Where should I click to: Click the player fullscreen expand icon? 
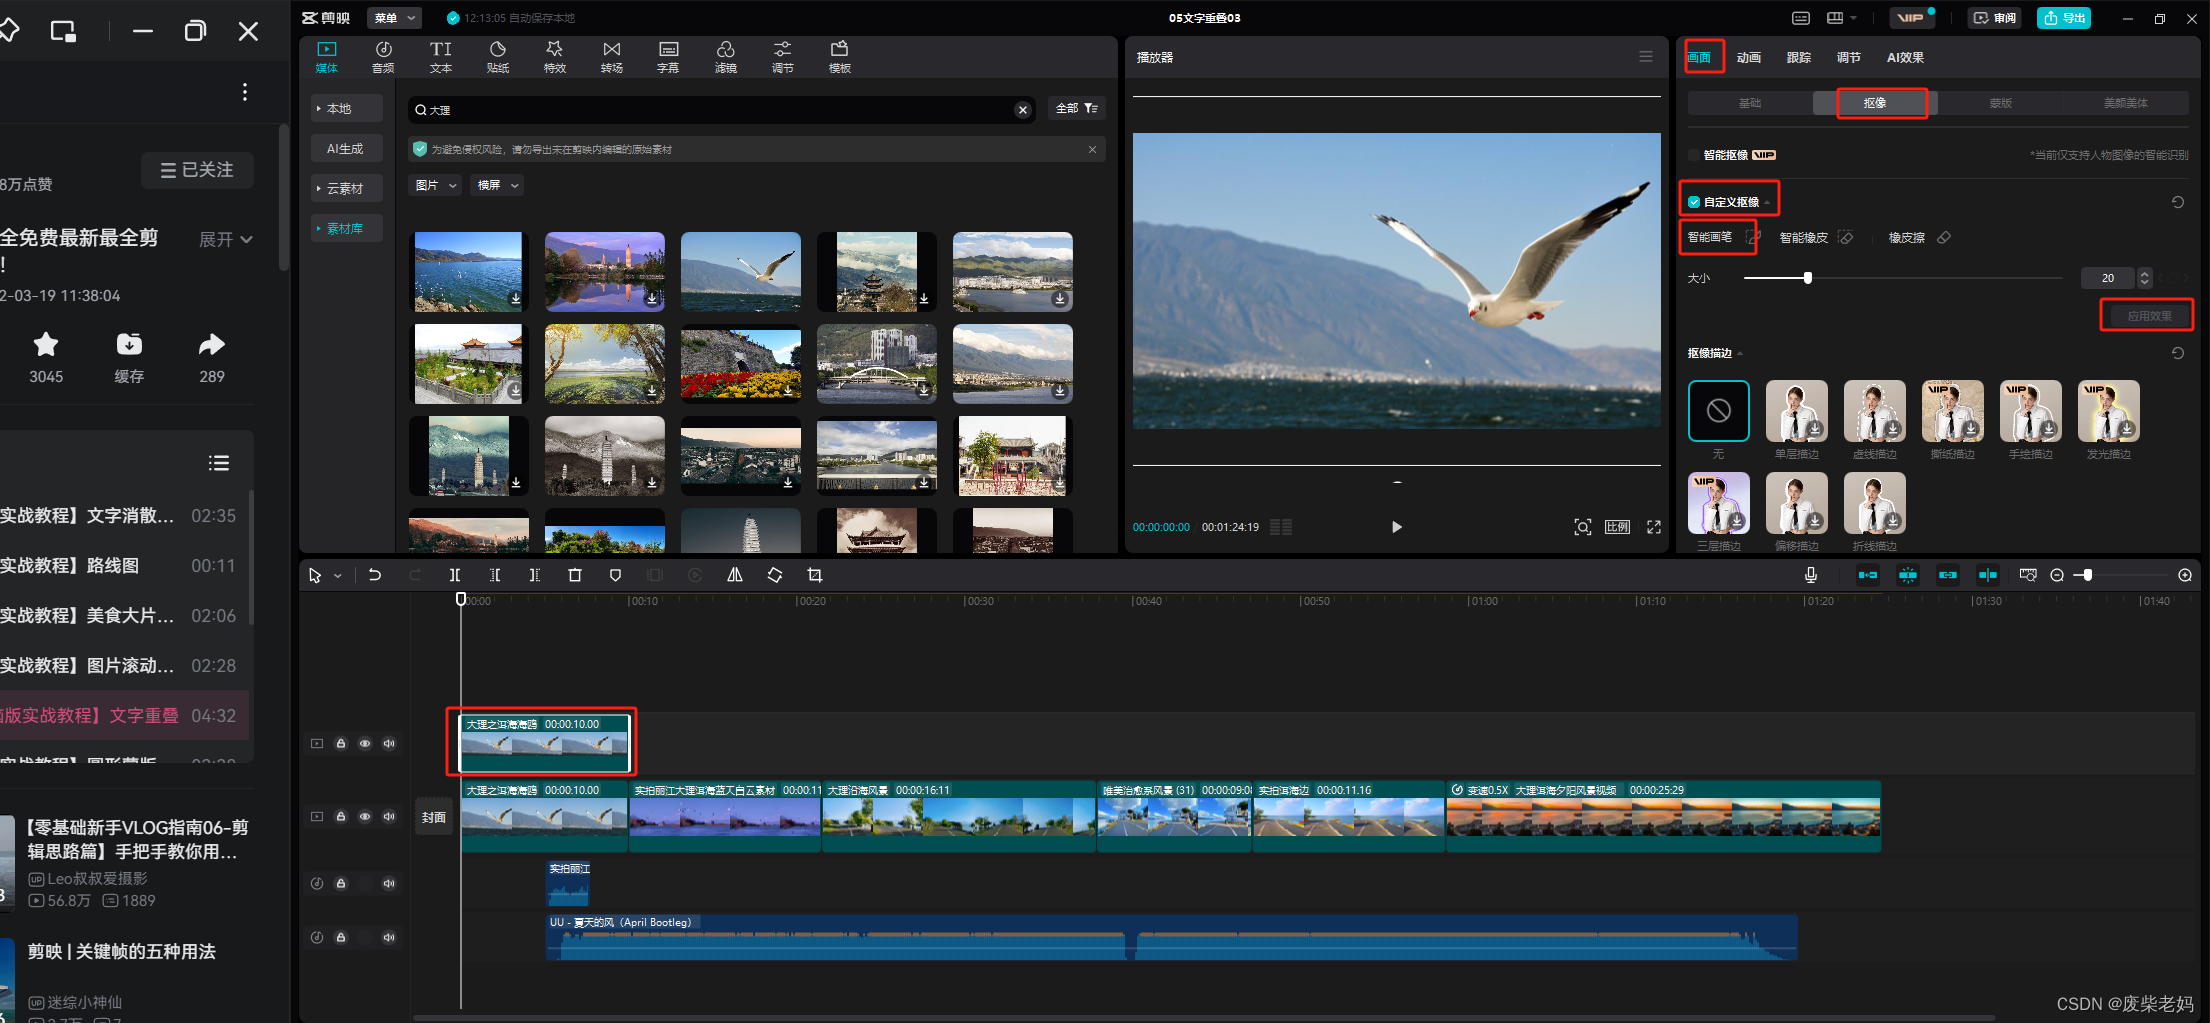[1654, 527]
